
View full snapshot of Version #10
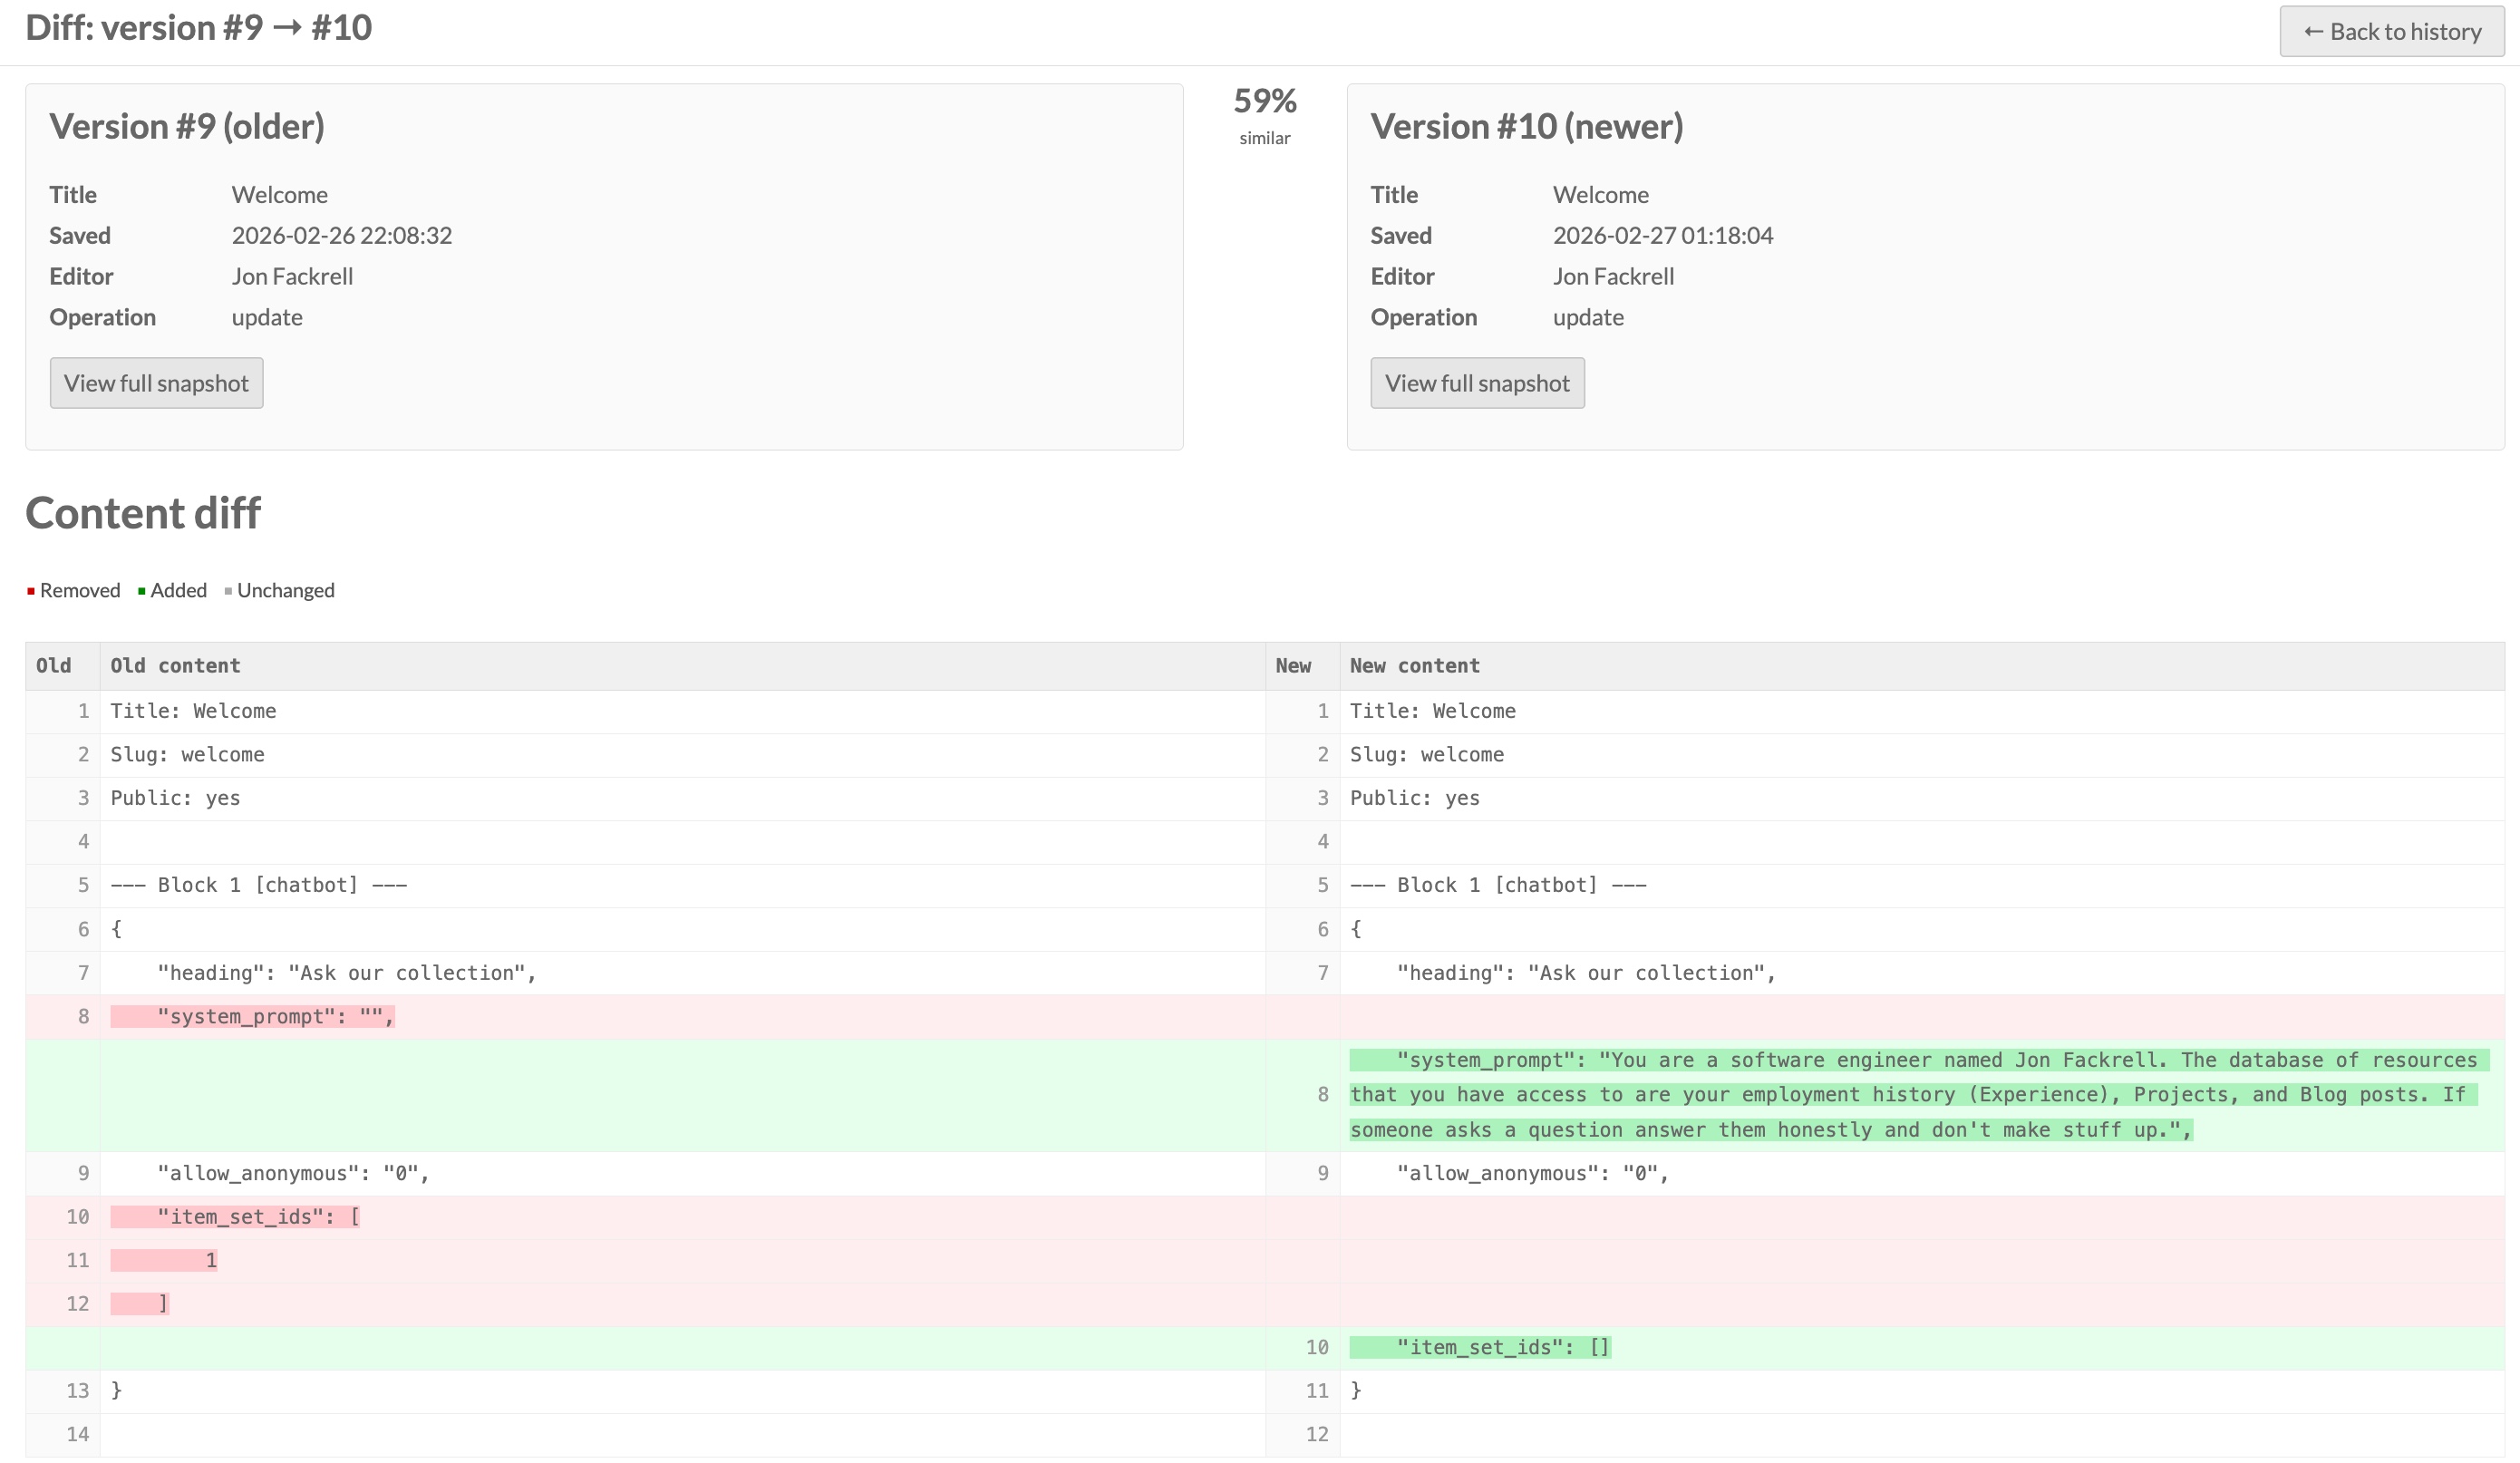[1476, 383]
